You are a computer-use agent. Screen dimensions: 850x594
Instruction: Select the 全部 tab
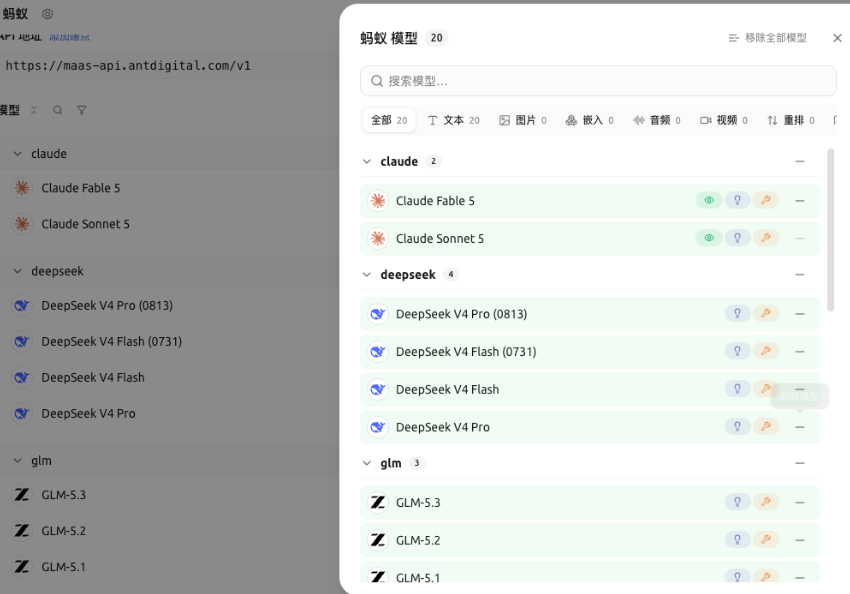pos(389,120)
